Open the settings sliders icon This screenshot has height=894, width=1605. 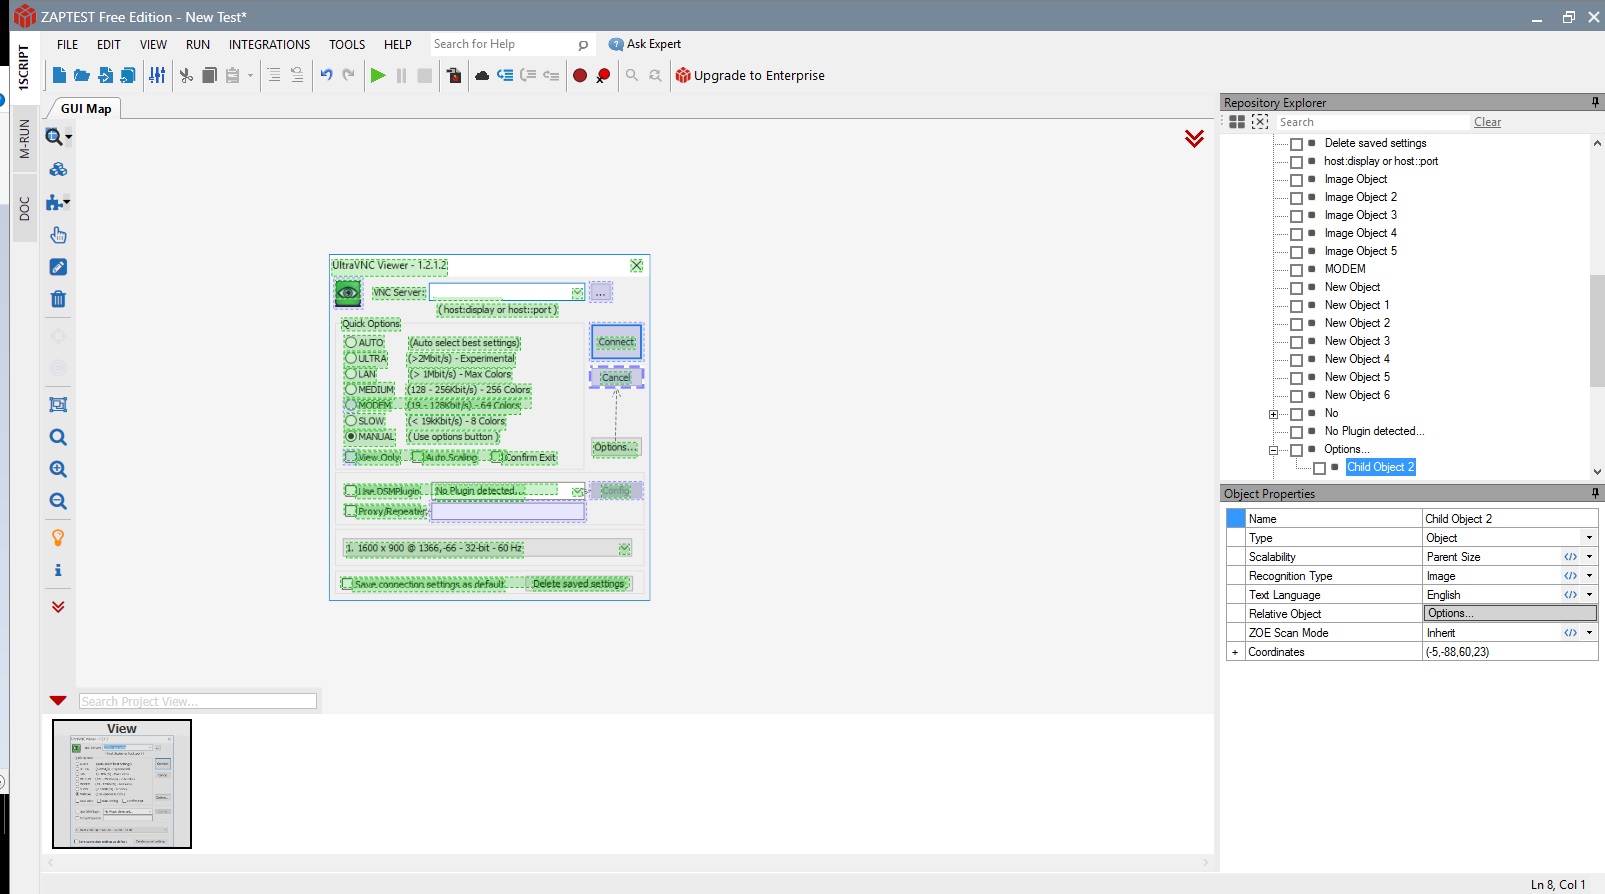click(x=157, y=75)
